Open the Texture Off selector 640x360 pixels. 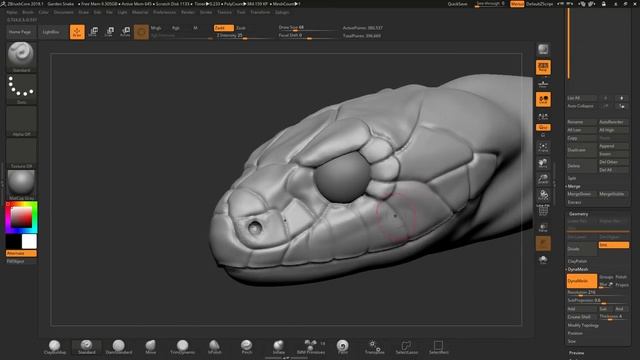click(x=21, y=153)
